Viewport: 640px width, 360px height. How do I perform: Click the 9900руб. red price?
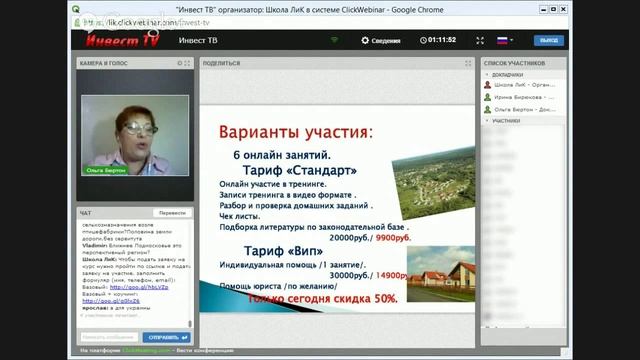pos(393,238)
